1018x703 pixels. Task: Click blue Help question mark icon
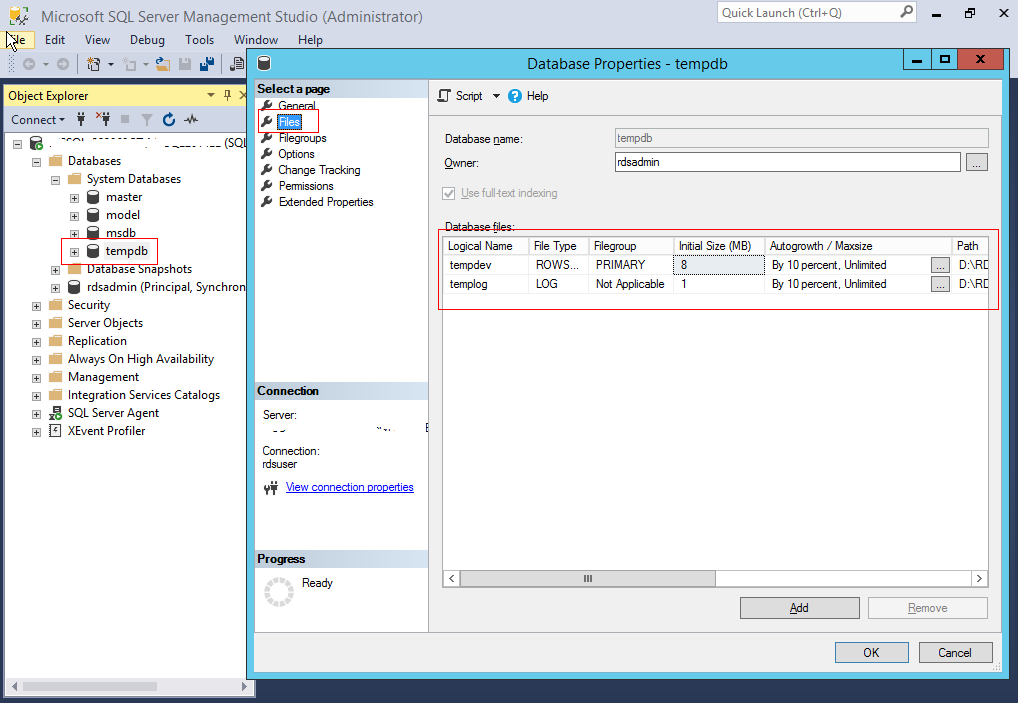515,96
